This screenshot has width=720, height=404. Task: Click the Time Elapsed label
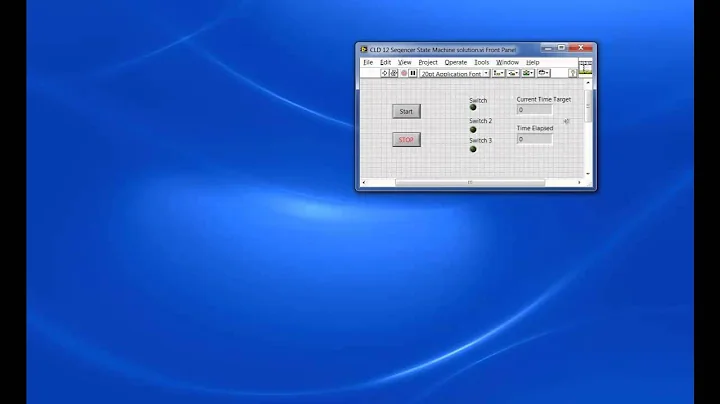click(x=535, y=128)
